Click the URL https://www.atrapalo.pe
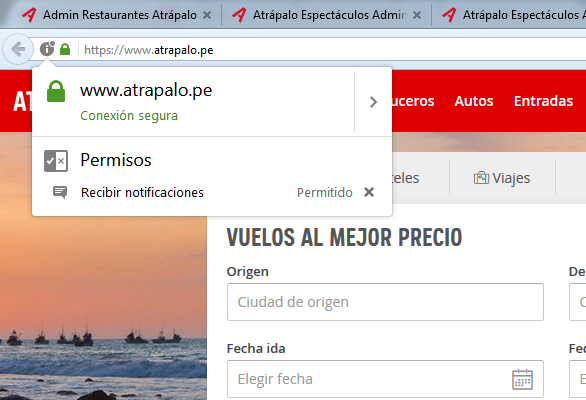The image size is (586, 400). pos(149,50)
